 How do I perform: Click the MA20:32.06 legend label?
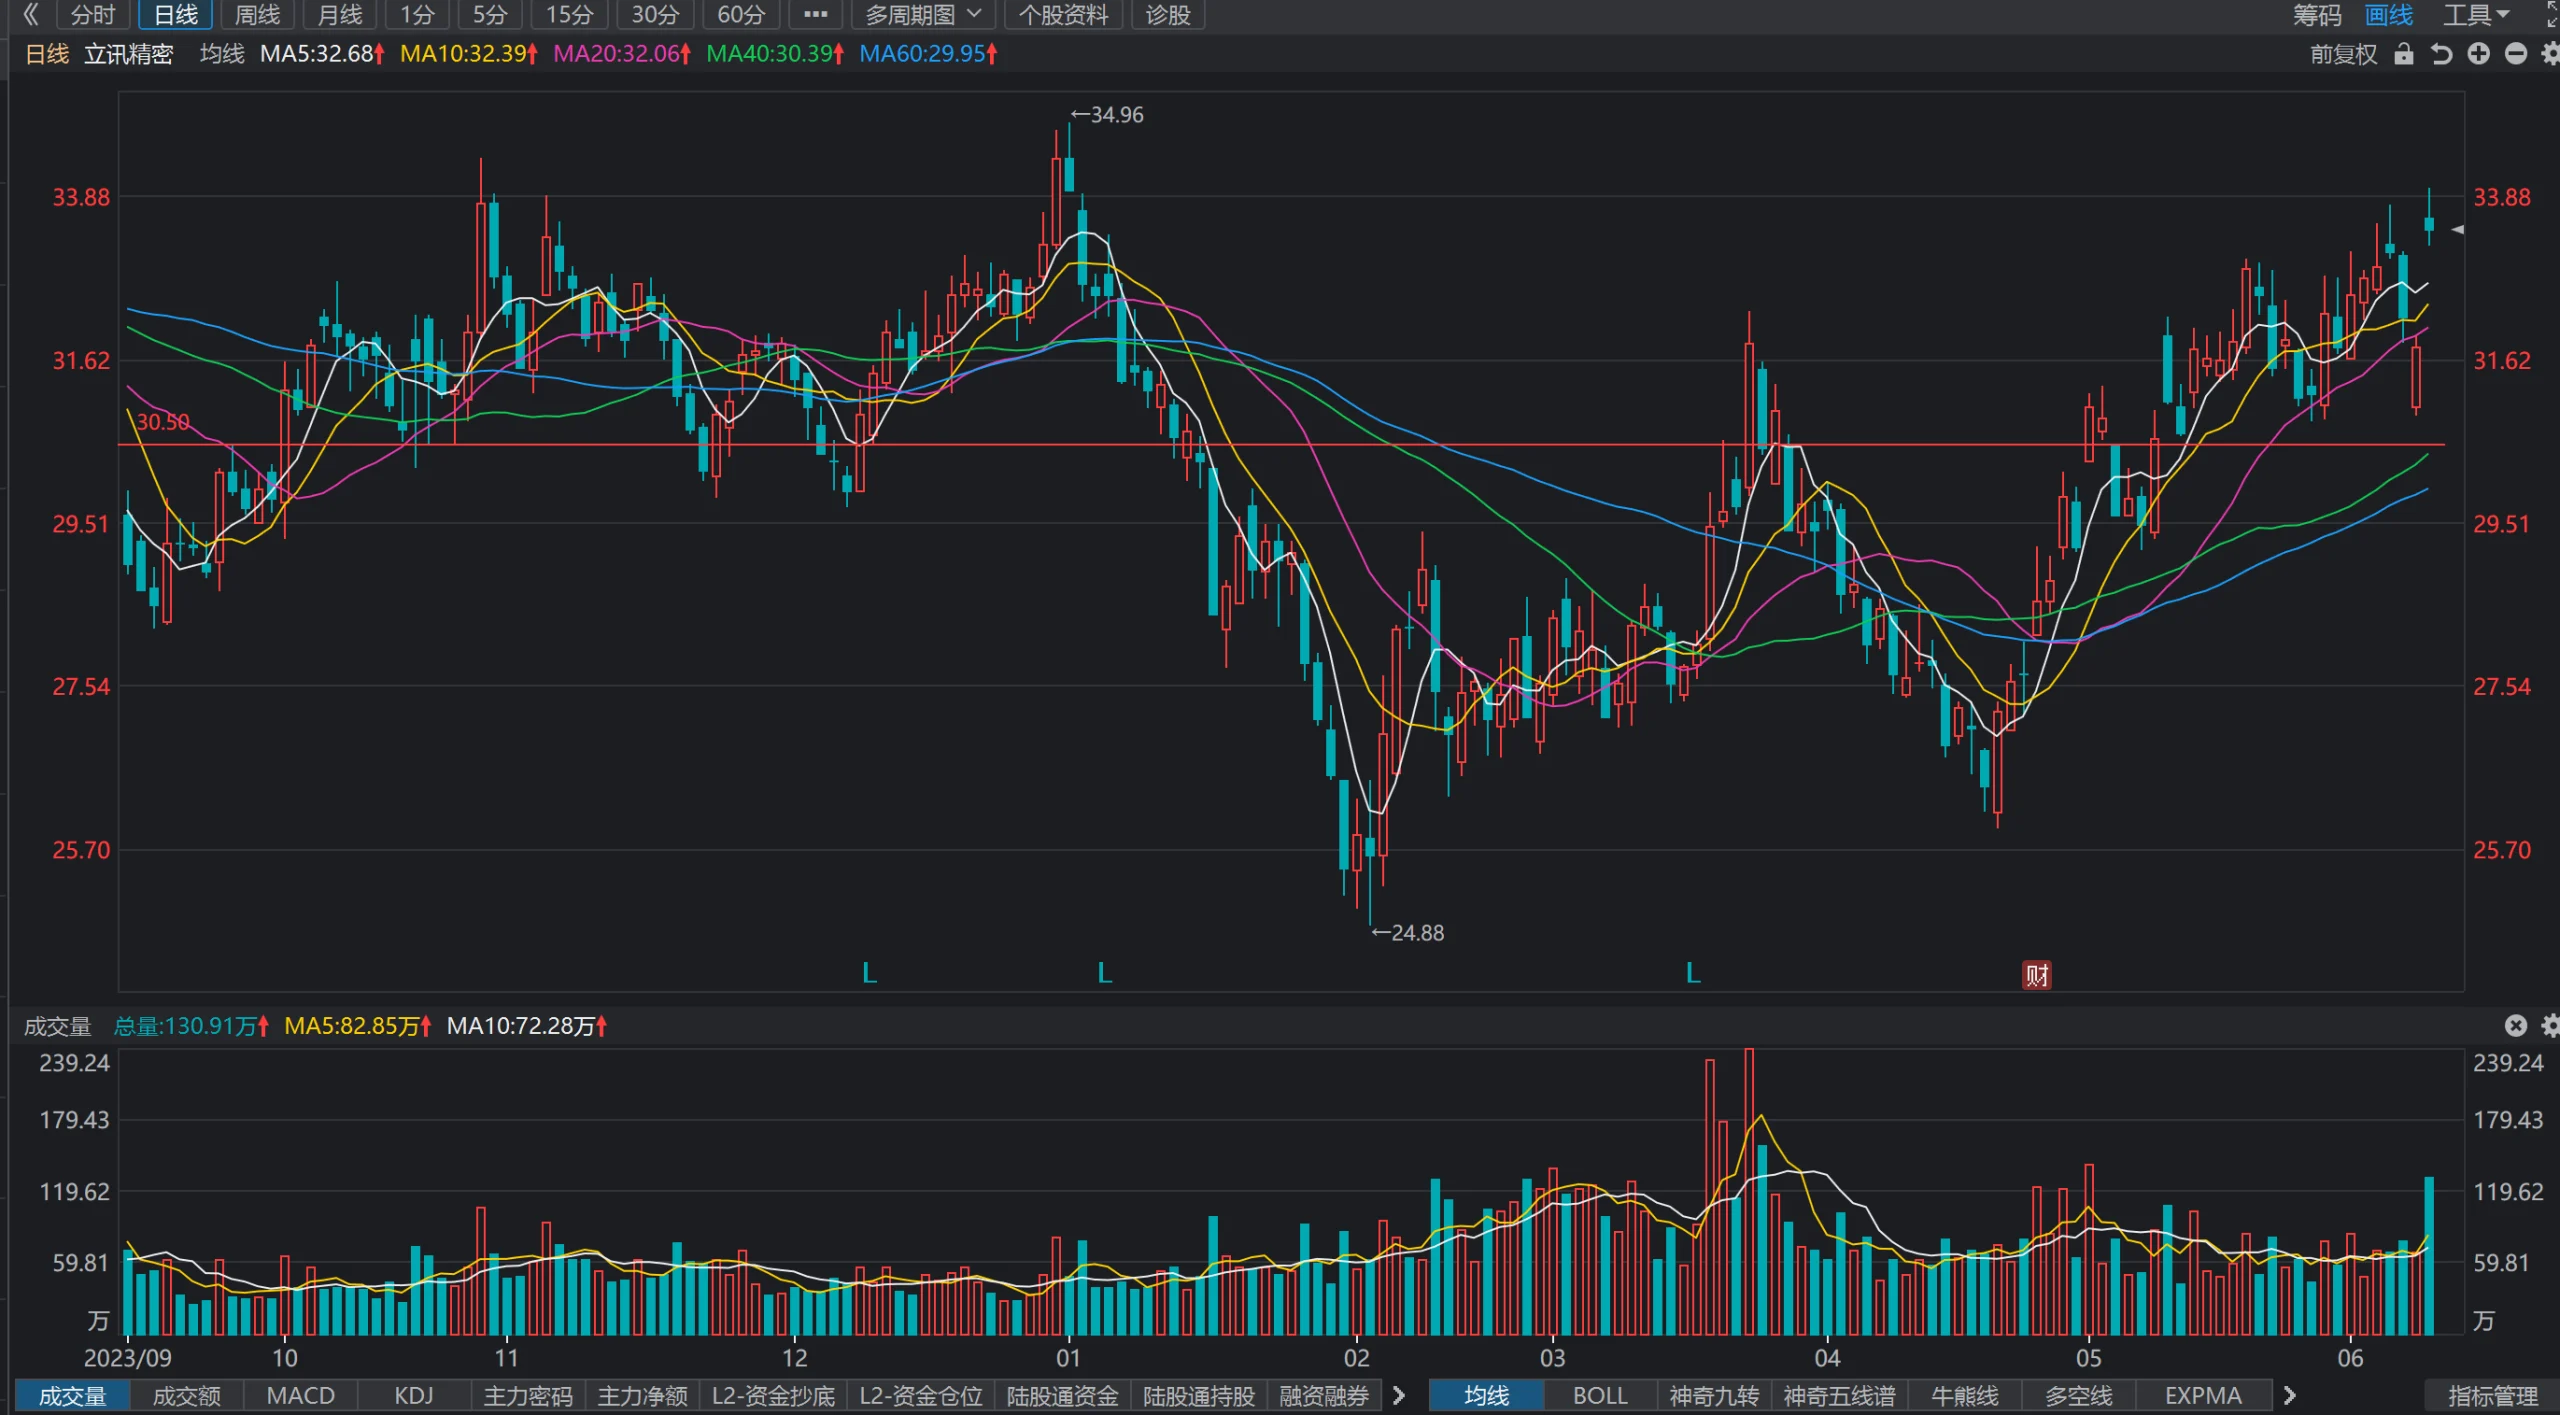point(622,54)
